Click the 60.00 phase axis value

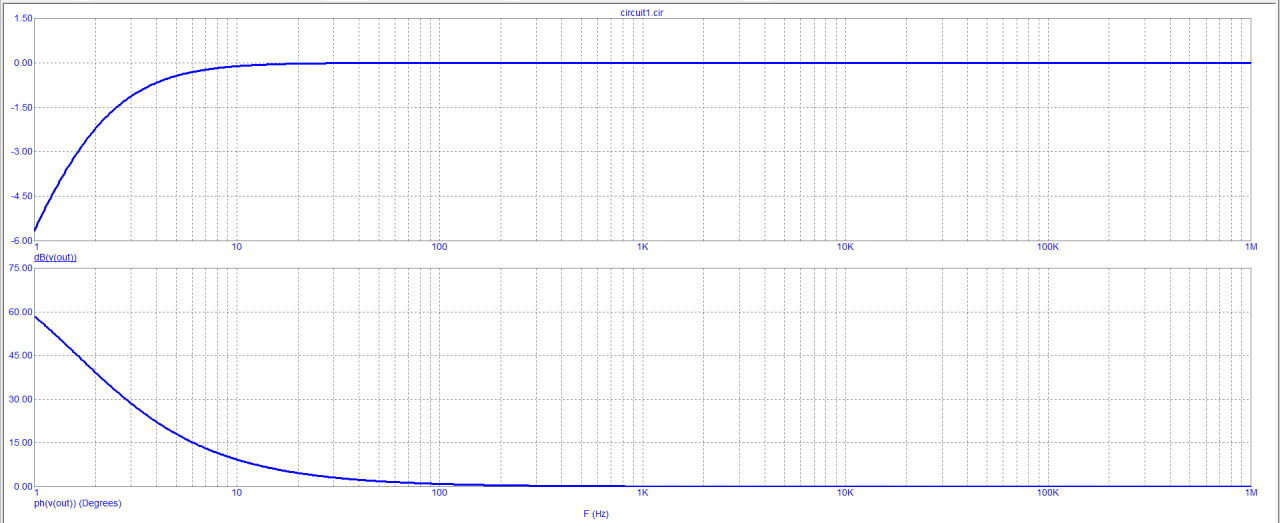point(20,312)
